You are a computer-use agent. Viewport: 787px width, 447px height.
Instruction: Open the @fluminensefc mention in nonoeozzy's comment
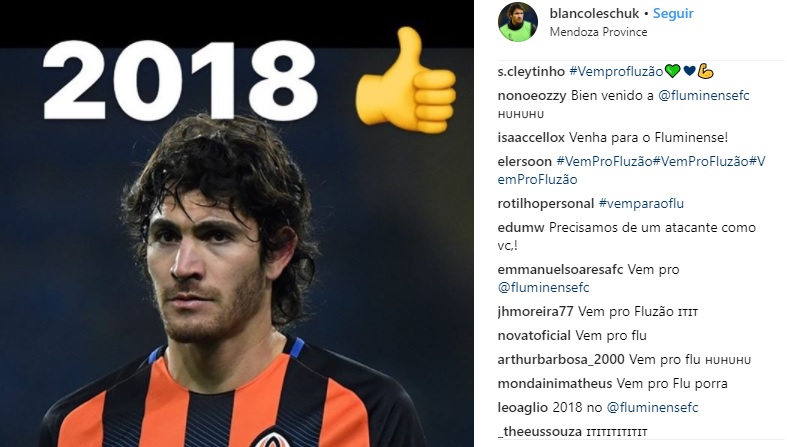[704, 95]
